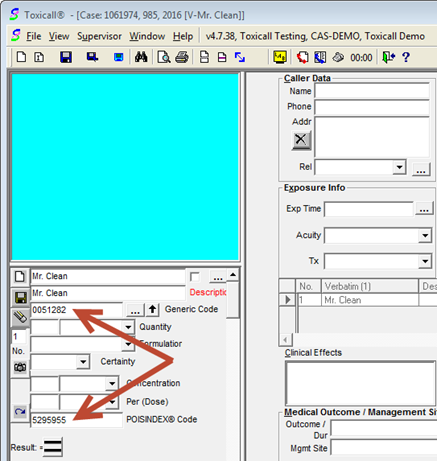The image size is (437, 461).
Task: Click the Mr. Clean cell in verbatim grid
Action: 369,300
